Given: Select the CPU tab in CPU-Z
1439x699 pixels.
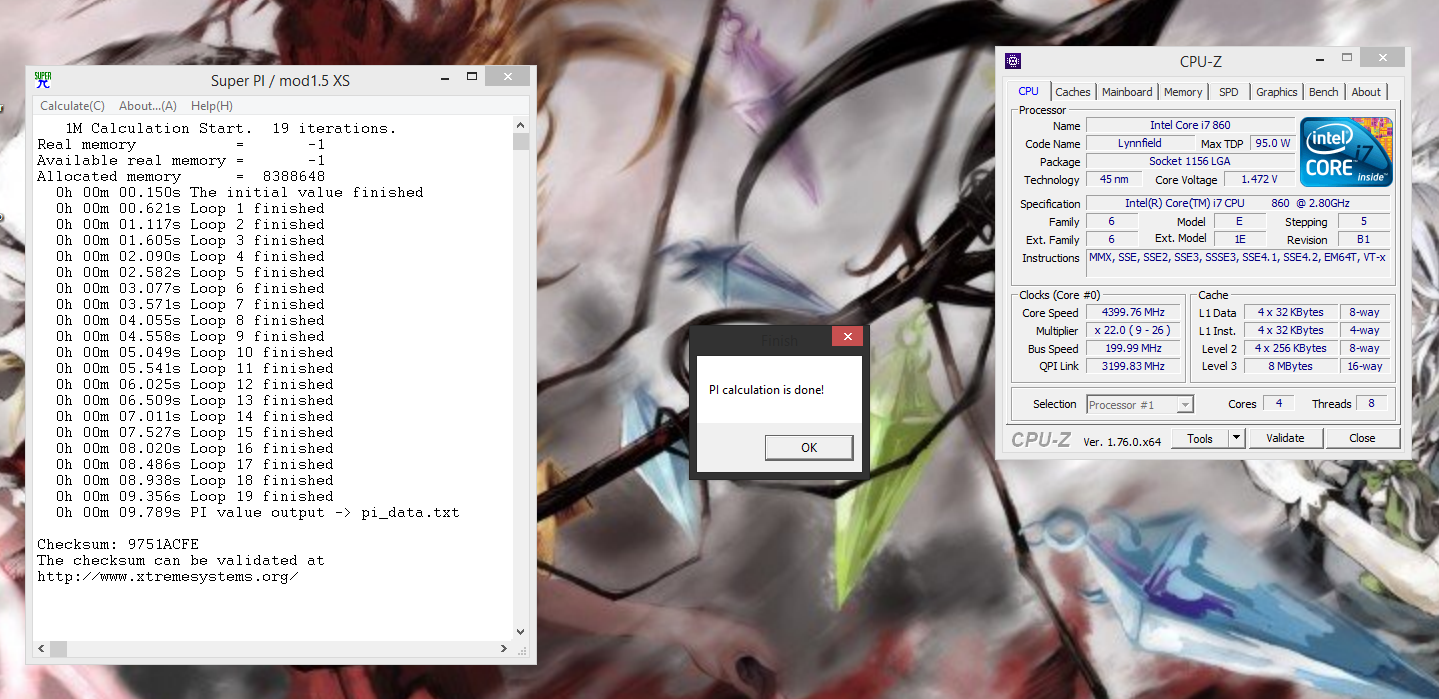Looking at the screenshot, I should point(1029,91).
